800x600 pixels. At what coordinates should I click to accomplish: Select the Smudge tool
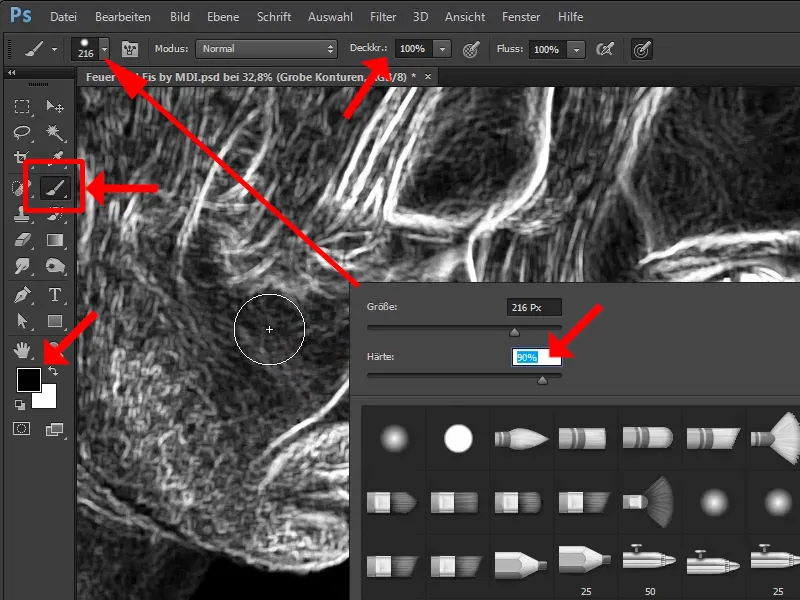21,266
